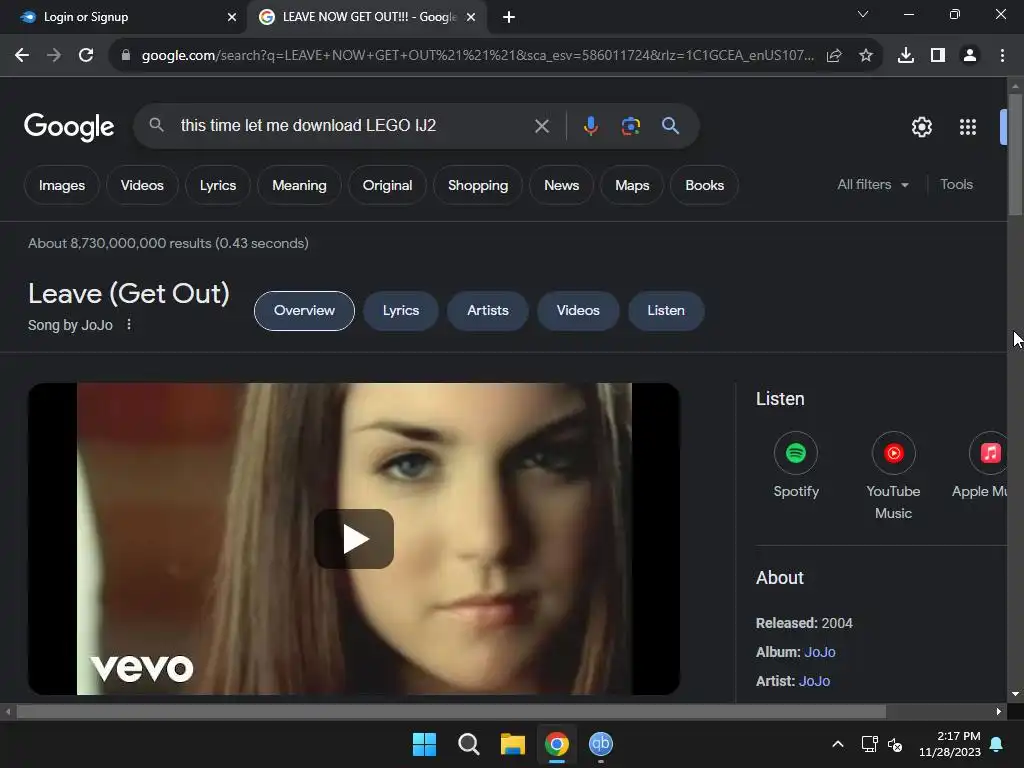
Task: Filter results by Images
Action: (62, 185)
